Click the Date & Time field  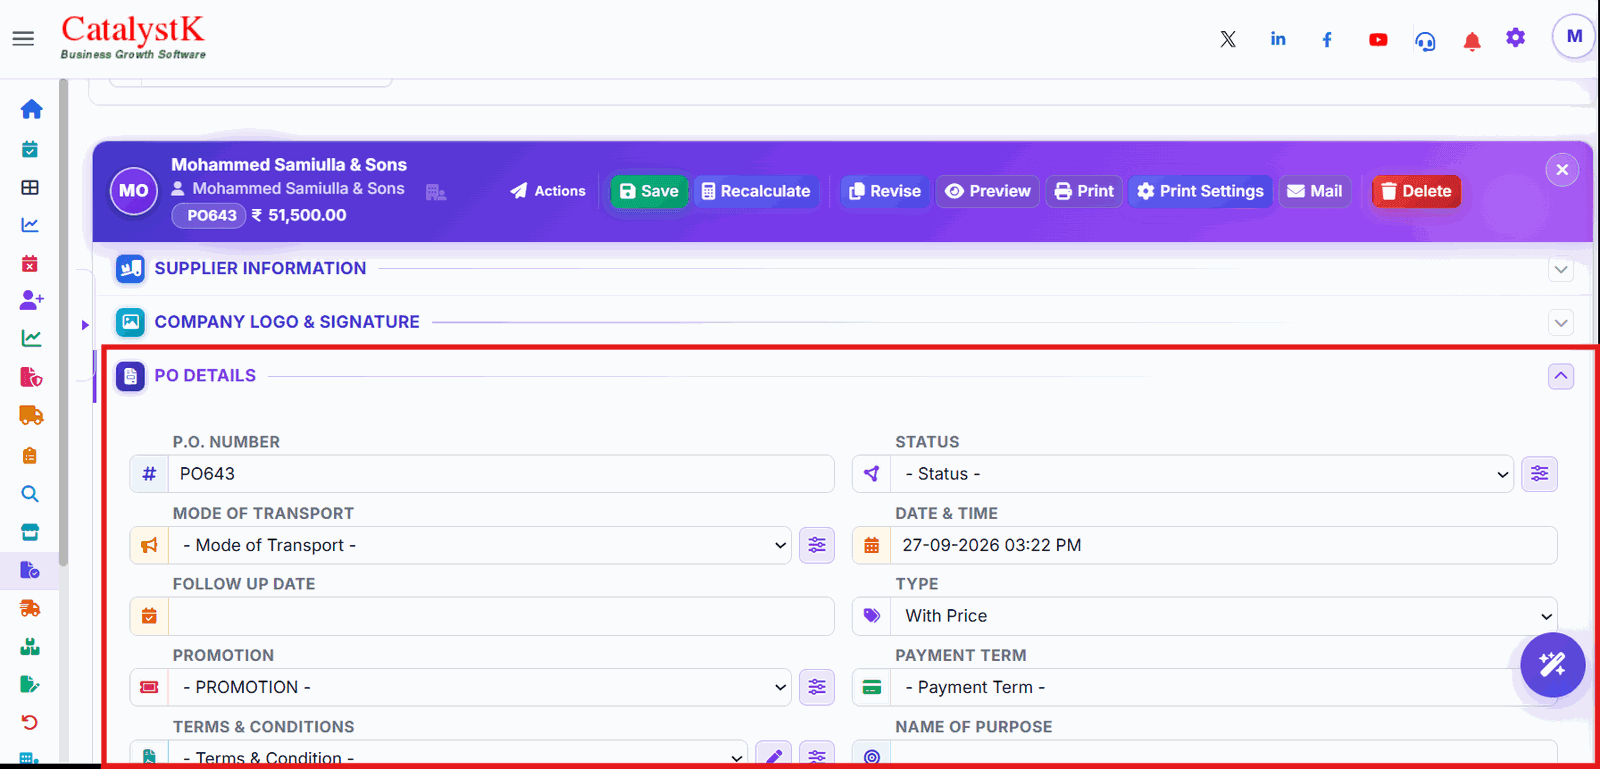click(1224, 545)
